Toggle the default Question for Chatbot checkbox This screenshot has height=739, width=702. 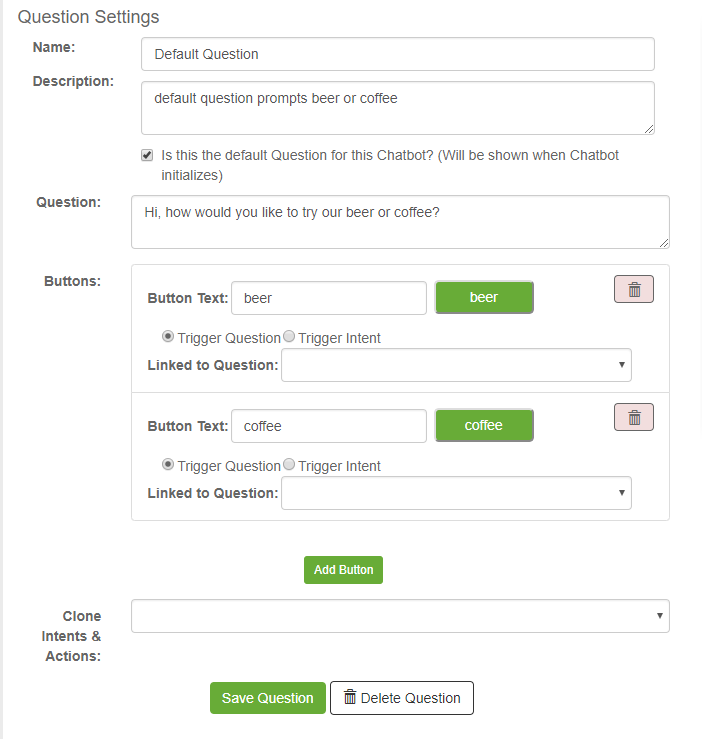[x=147, y=155]
